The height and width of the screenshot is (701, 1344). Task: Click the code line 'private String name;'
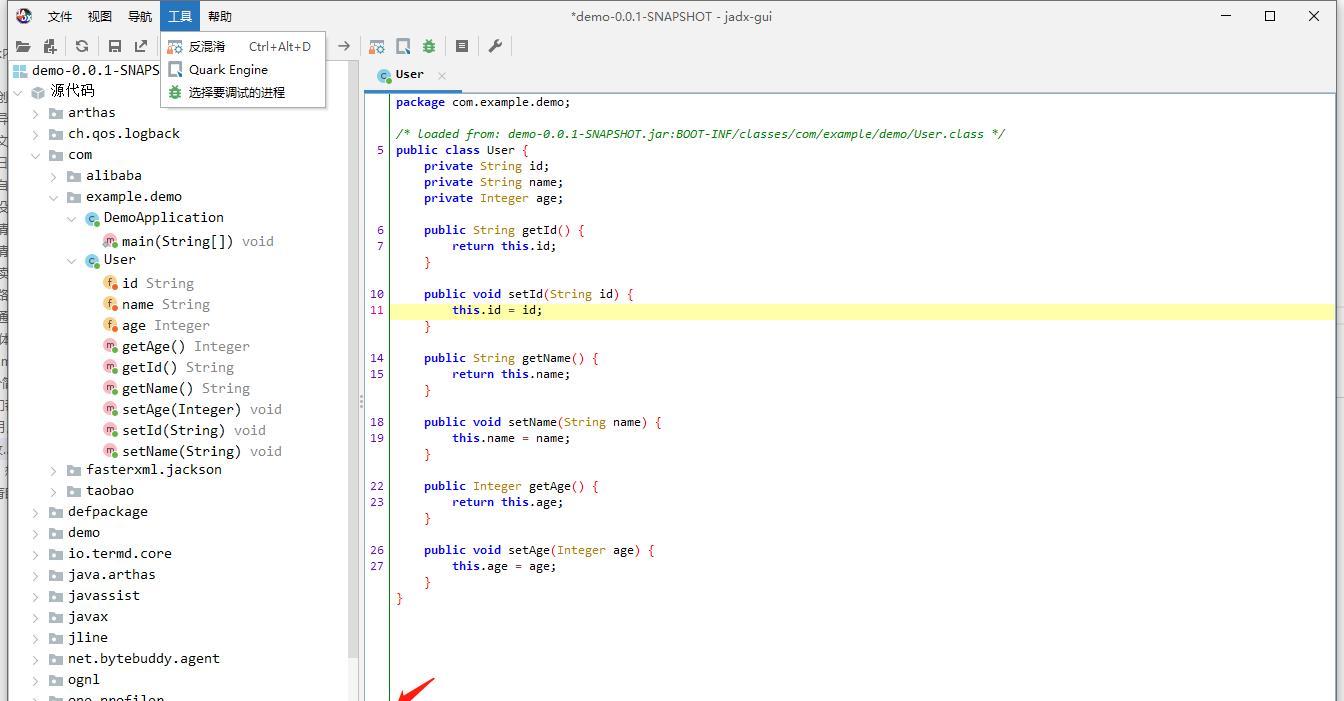click(x=493, y=182)
